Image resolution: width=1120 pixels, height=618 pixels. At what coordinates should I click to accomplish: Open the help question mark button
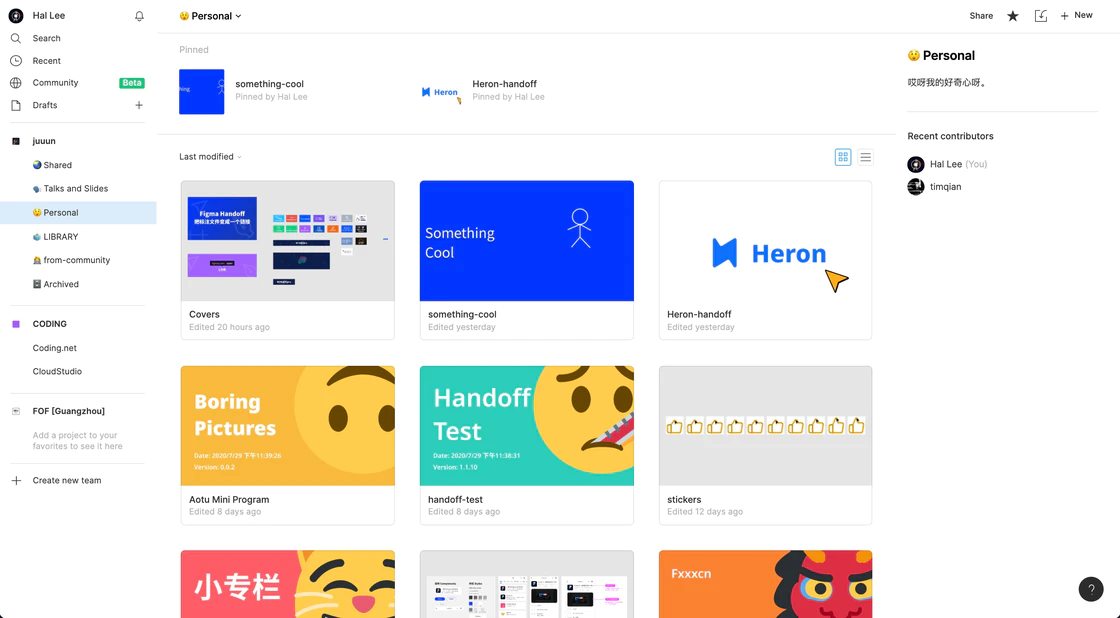[x=1091, y=589]
